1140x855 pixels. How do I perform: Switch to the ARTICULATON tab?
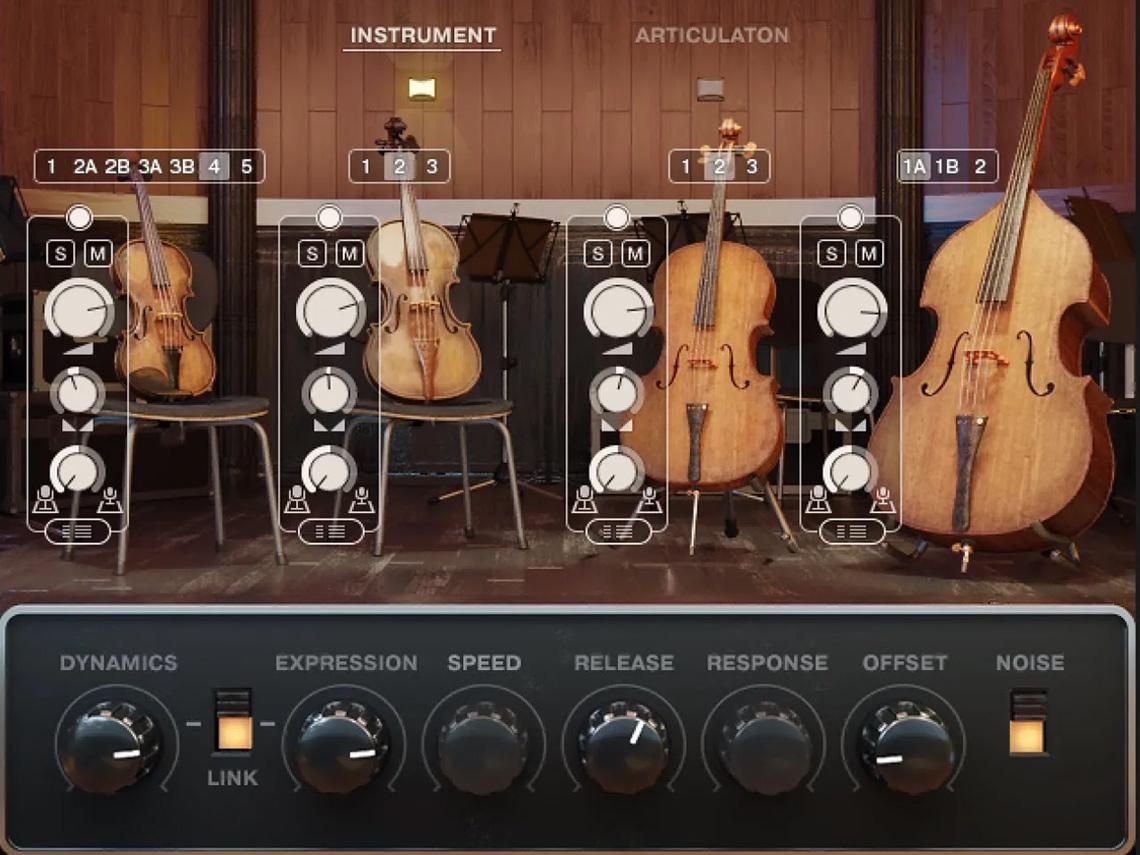(712, 35)
